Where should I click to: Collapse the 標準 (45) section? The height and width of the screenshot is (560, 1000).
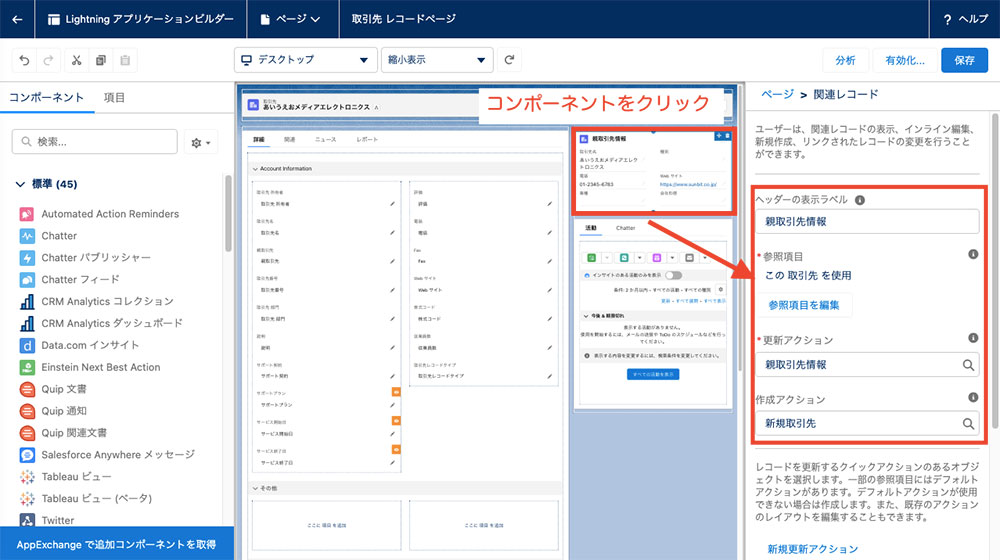click(20, 184)
